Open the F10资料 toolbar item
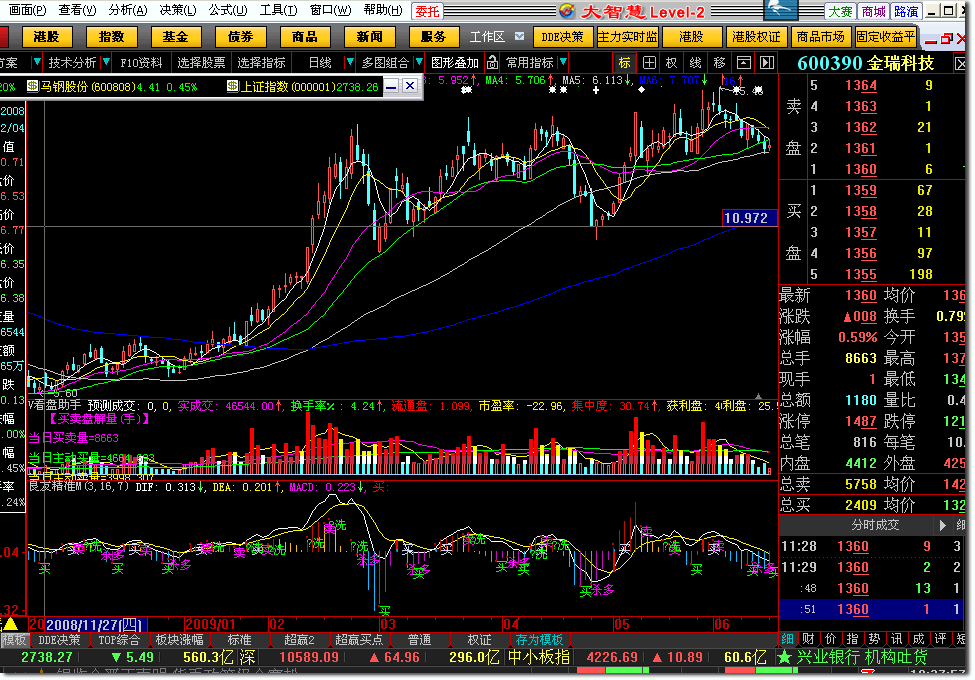The height and width of the screenshot is (680, 975). pyautogui.click(x=141, y=63)
